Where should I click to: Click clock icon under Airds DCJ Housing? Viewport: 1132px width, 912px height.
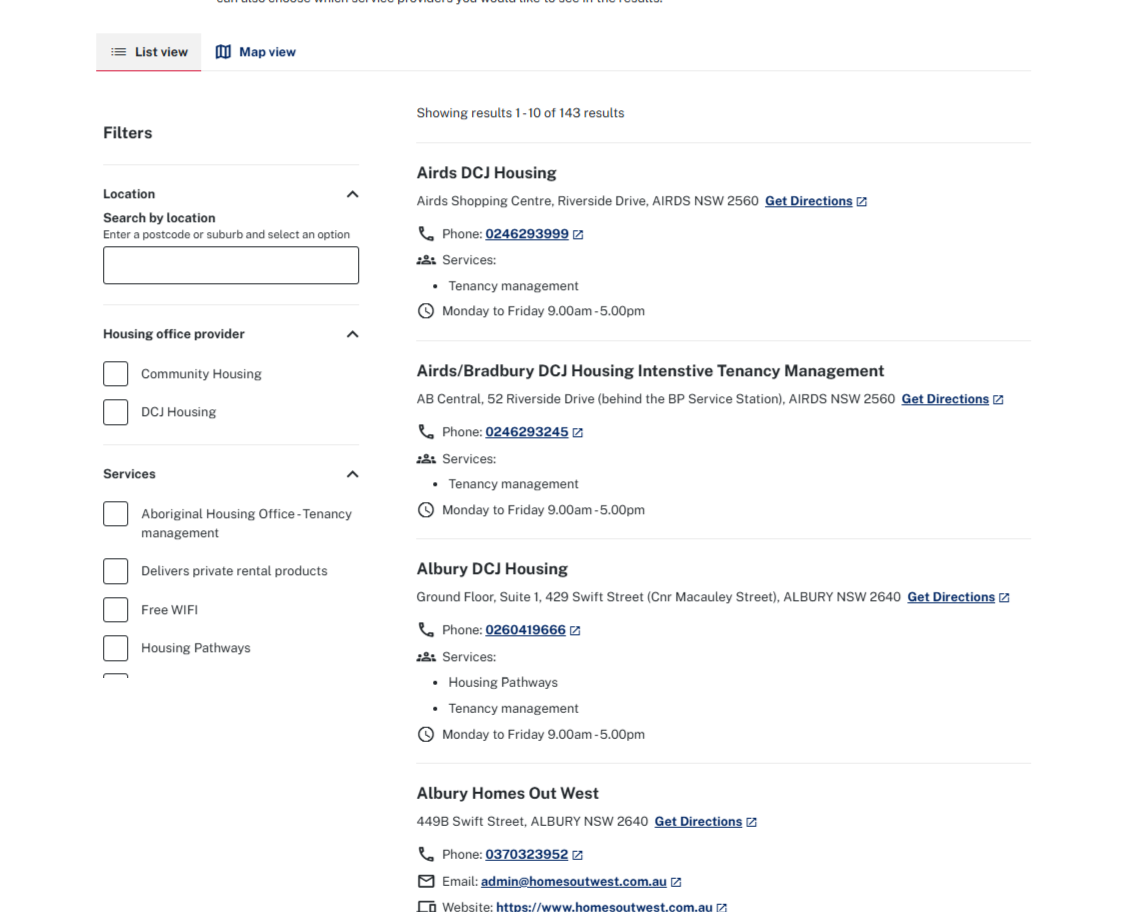click(426, 311)
